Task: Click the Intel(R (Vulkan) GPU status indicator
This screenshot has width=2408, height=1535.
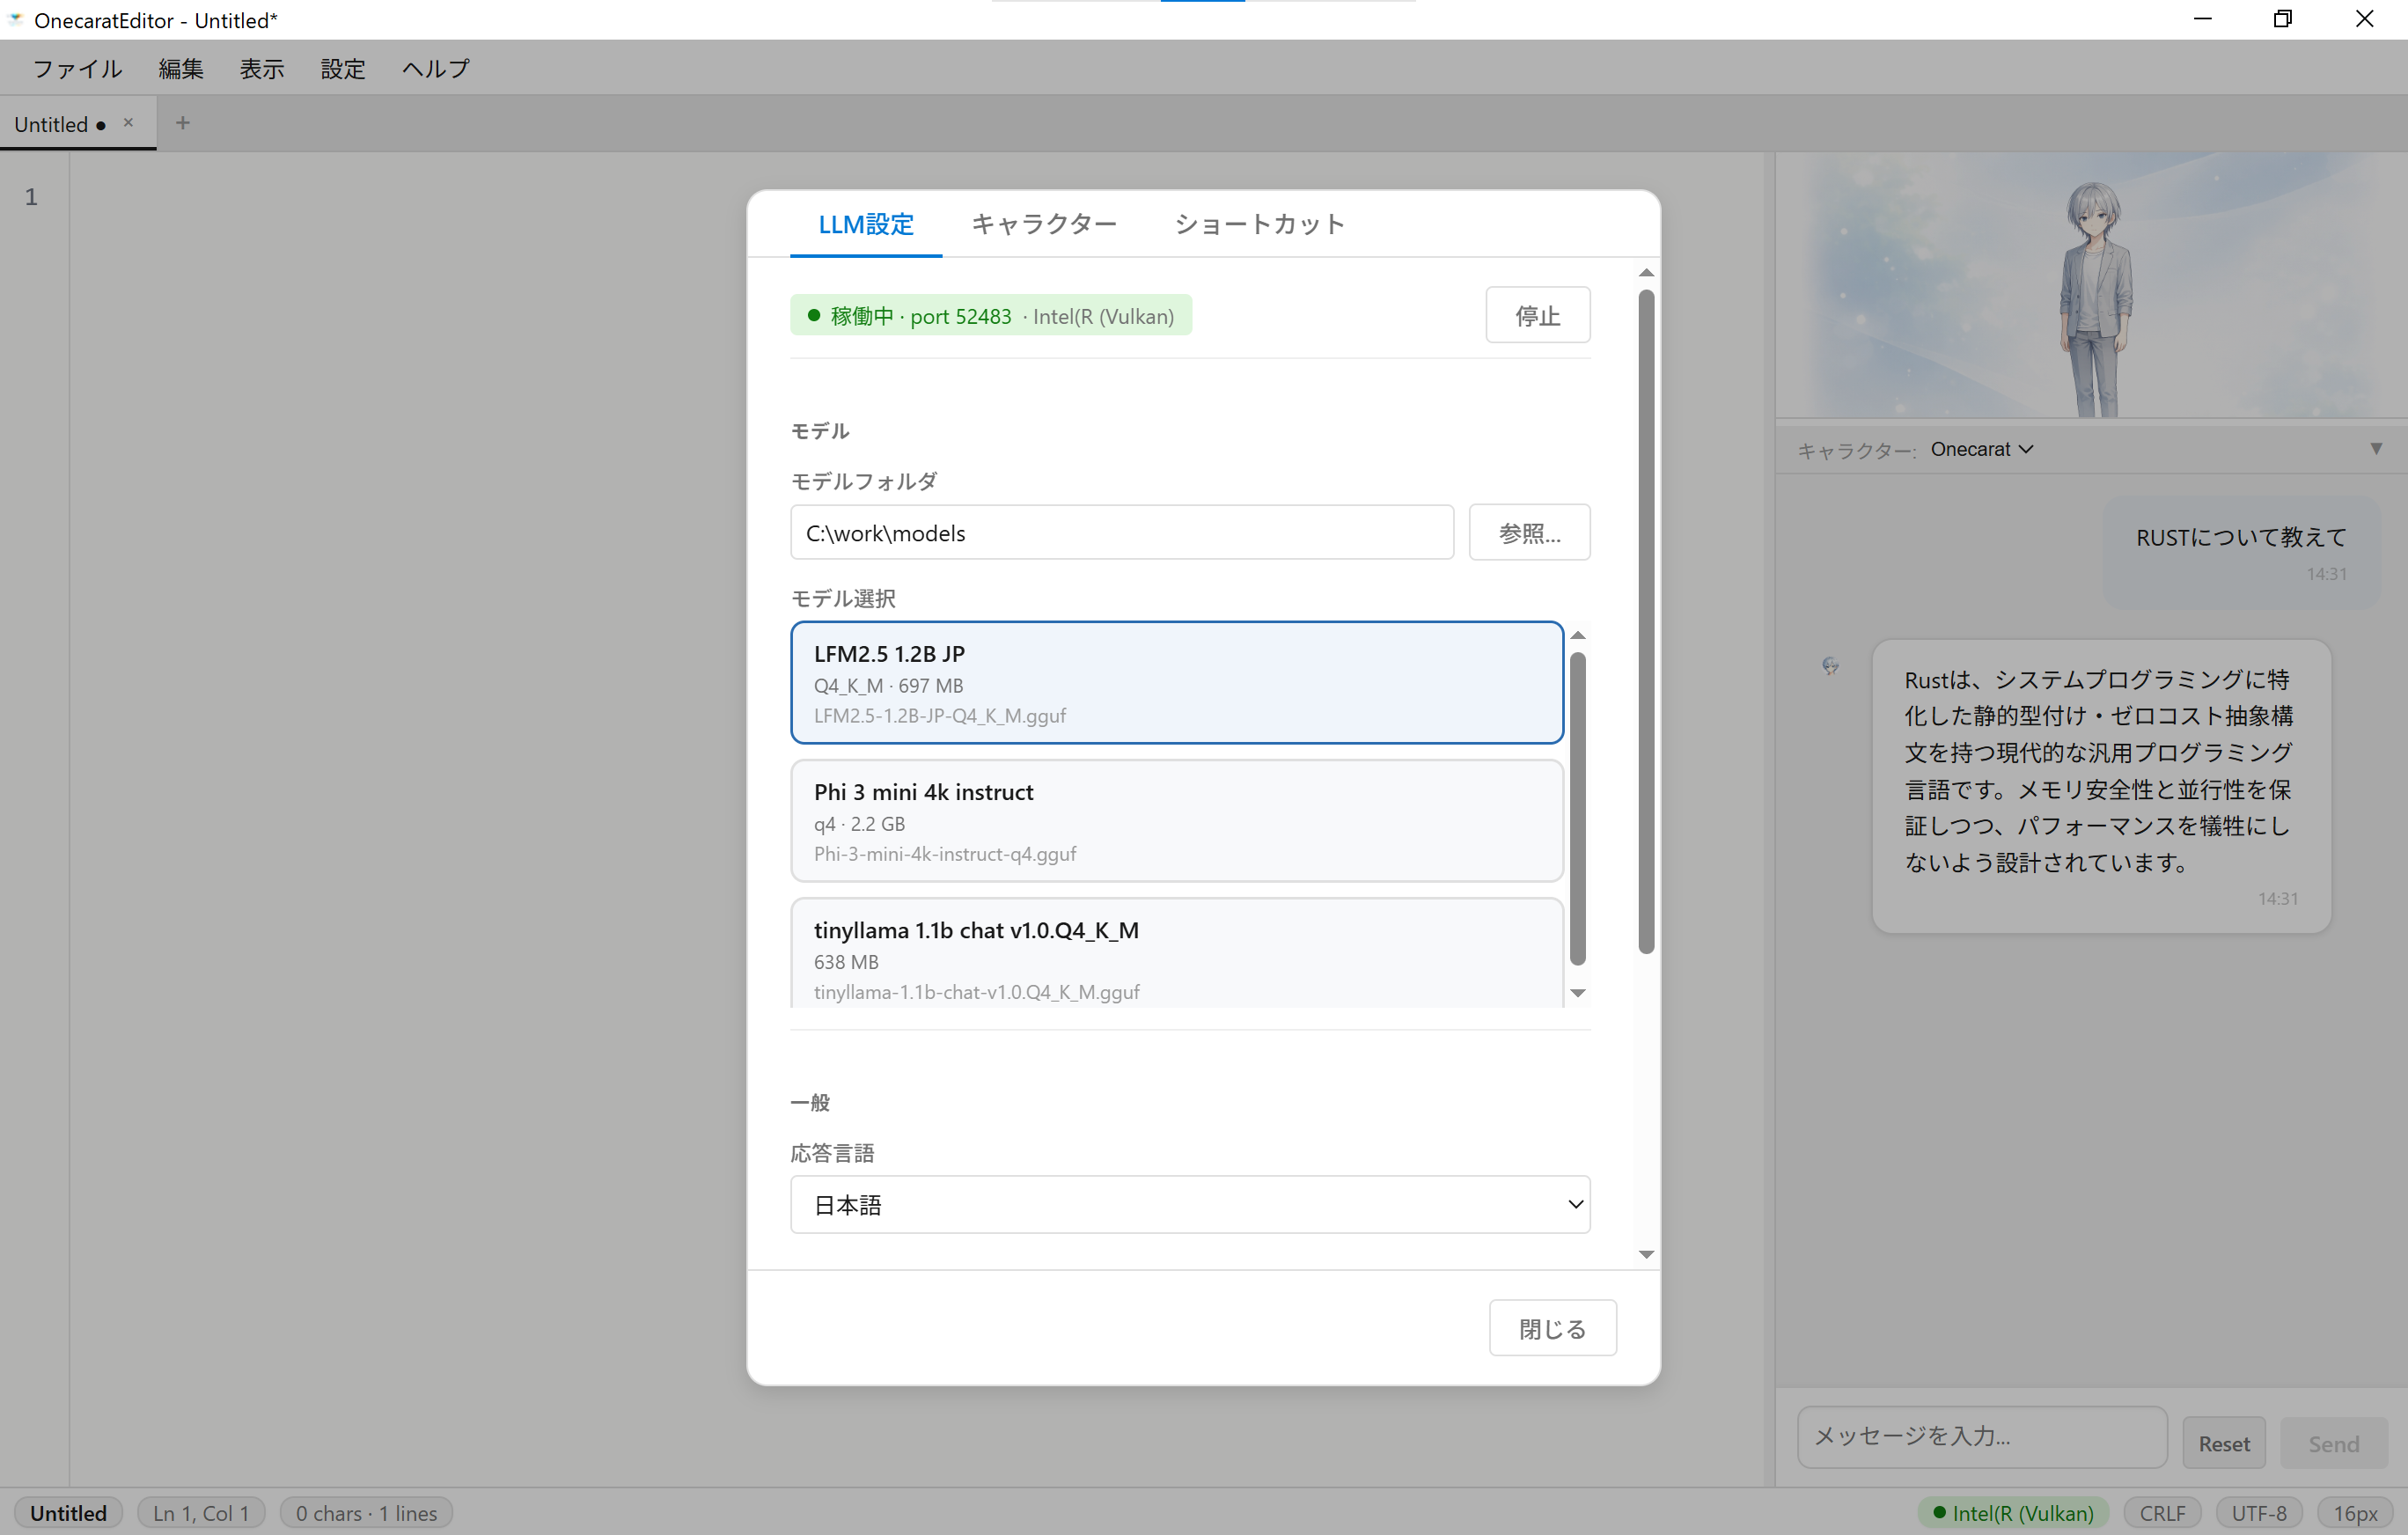Action: point(2013,1512)
